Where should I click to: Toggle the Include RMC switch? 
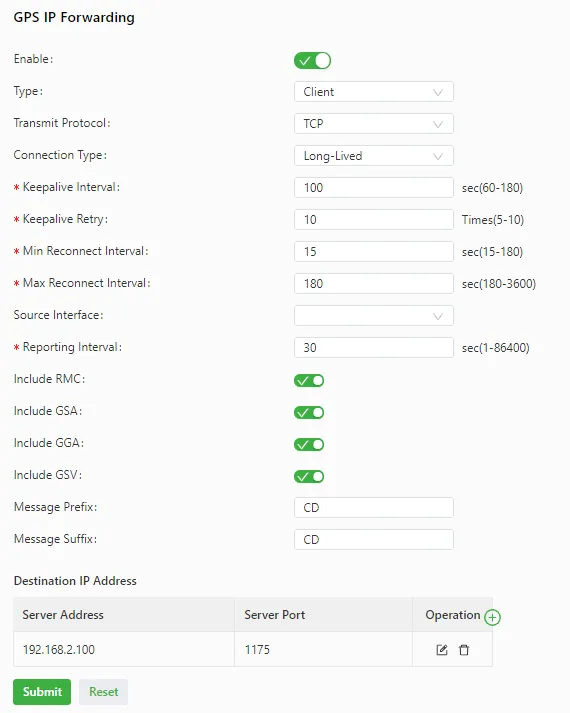pos(309,381)
